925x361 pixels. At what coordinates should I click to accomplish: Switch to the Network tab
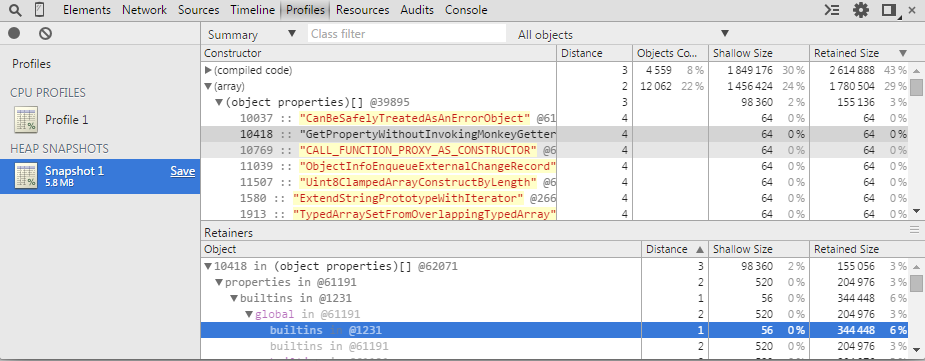coord(145,10)
